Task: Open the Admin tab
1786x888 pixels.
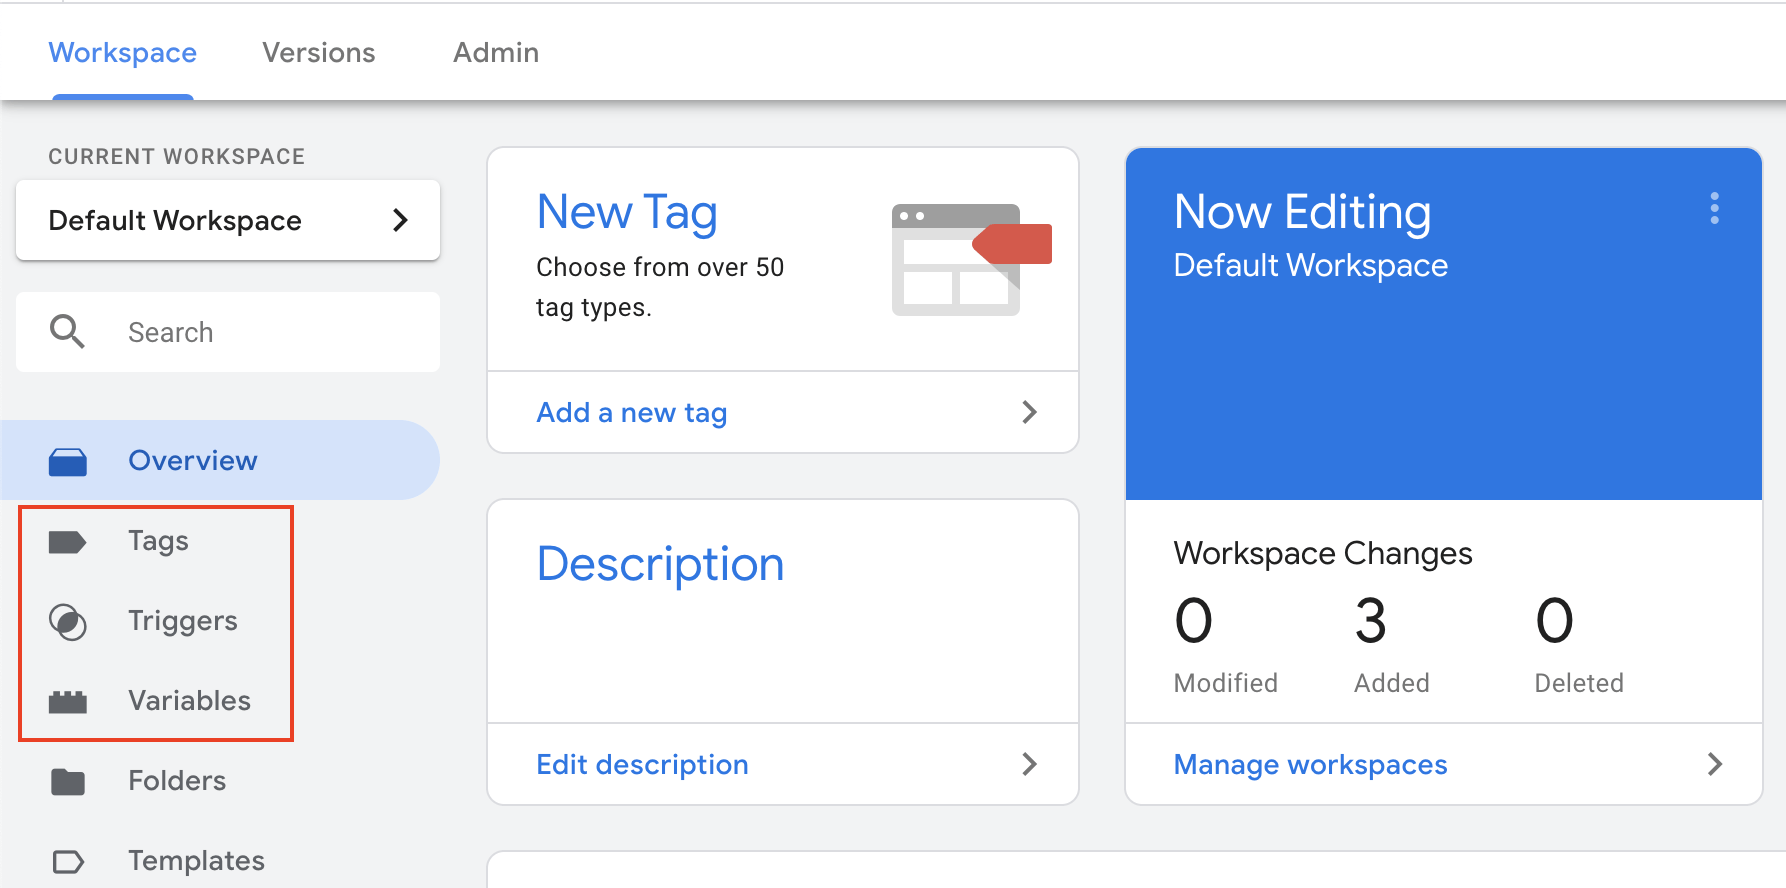Action: tap(496, 52)
